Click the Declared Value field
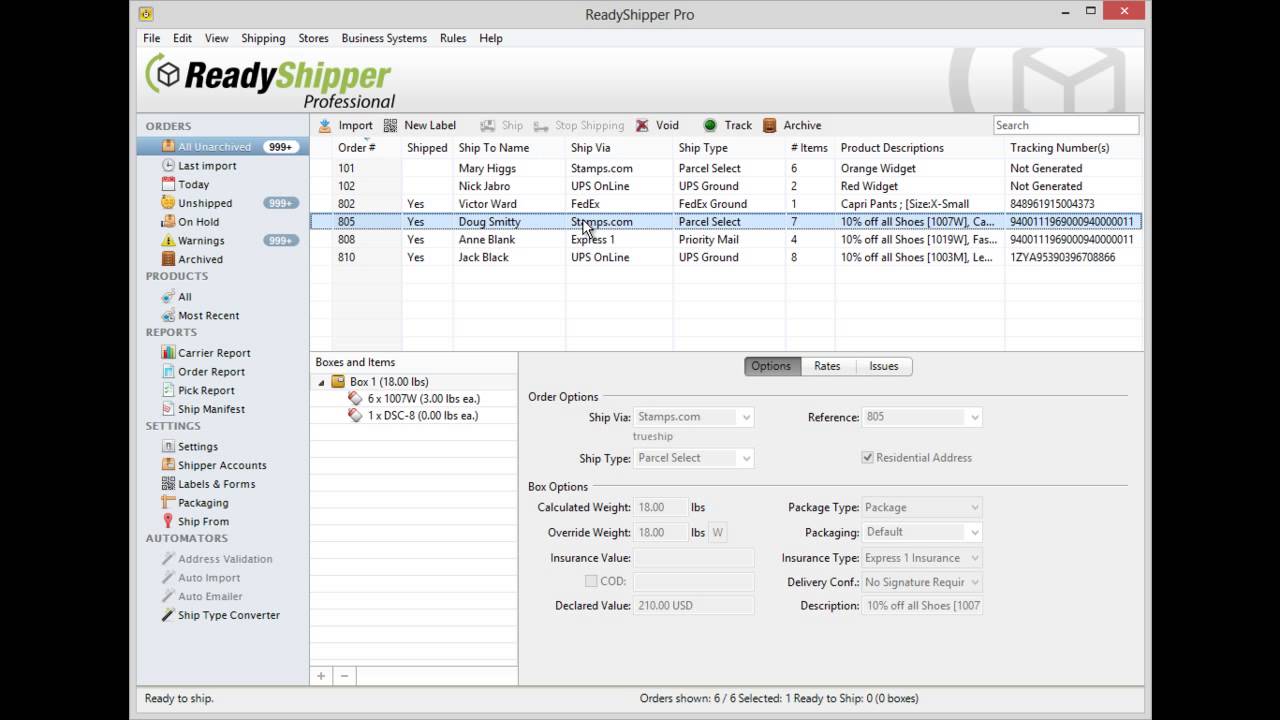 tap(694, 606)
